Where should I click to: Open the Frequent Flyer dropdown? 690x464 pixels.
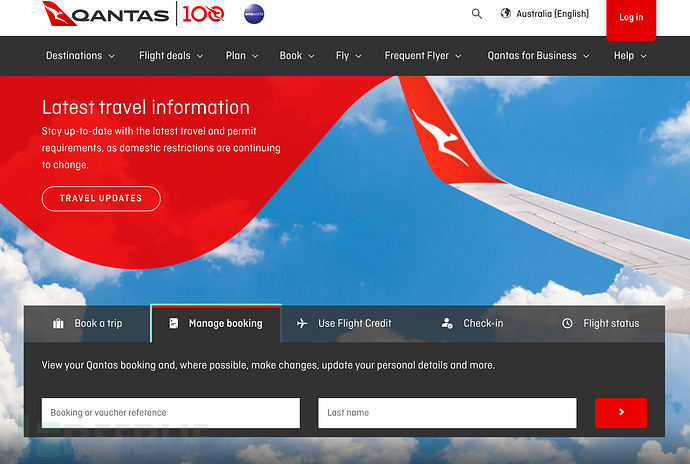[x=423, y=56]
